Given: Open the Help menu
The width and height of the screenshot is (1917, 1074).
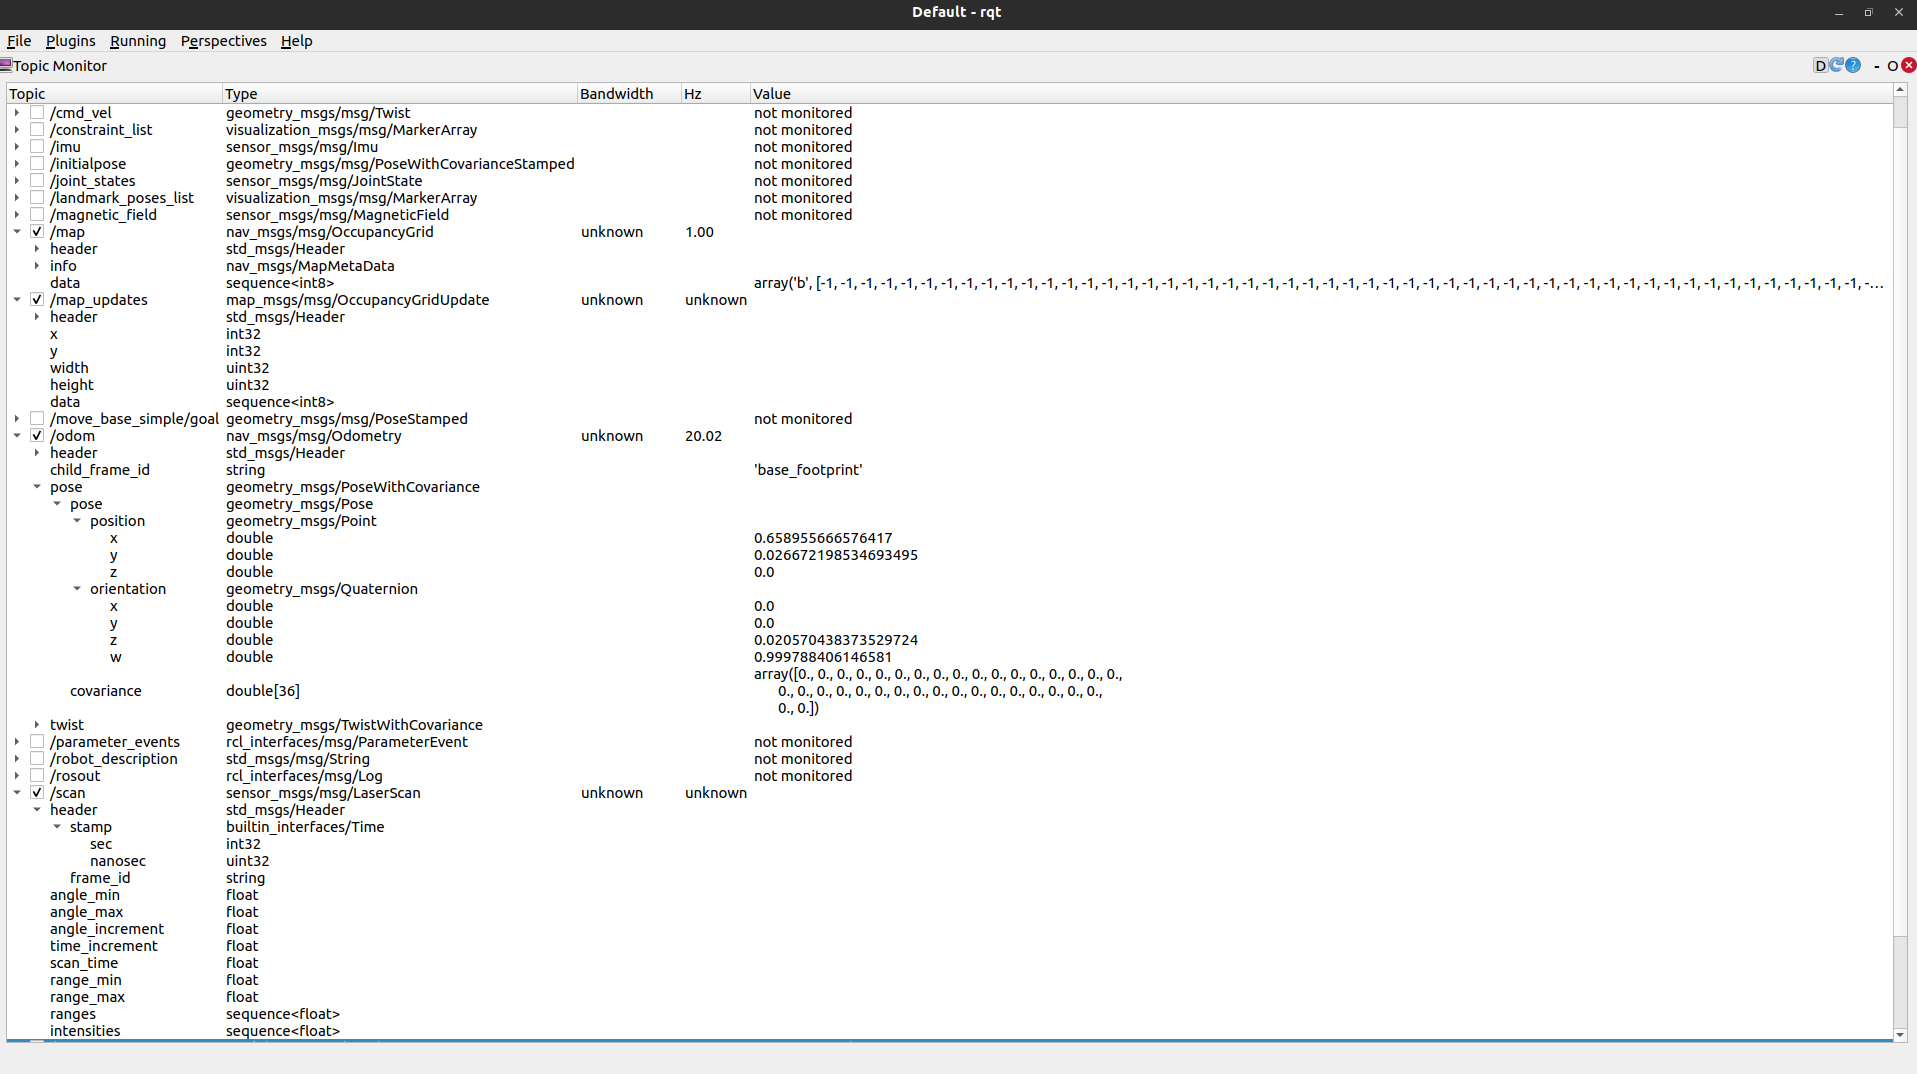Looking at the screenshot, I should point(296,41).
